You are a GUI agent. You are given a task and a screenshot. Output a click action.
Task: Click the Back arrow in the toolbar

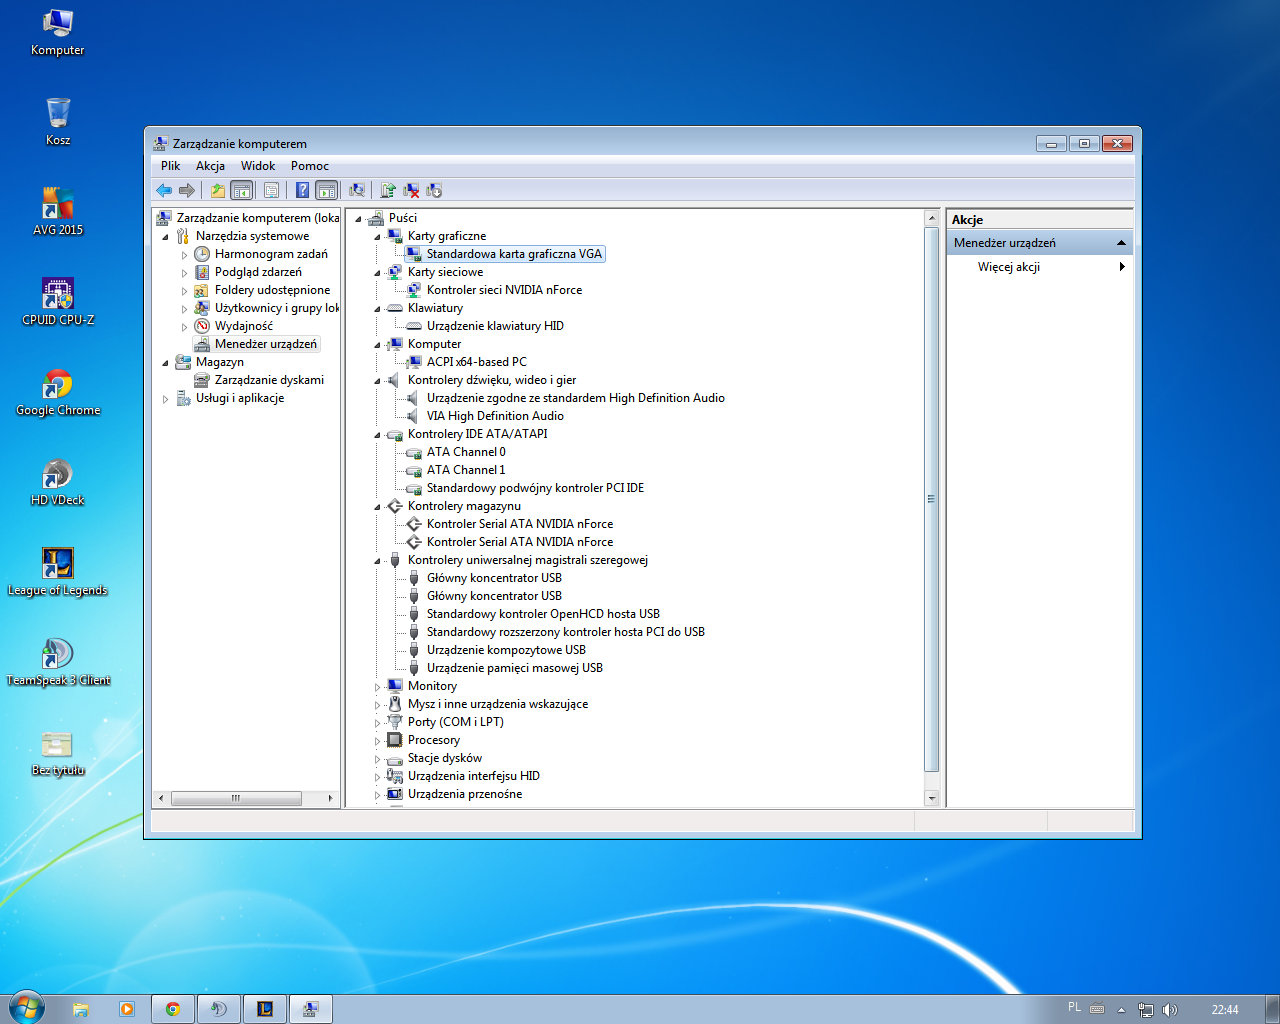tap(164, 190)
